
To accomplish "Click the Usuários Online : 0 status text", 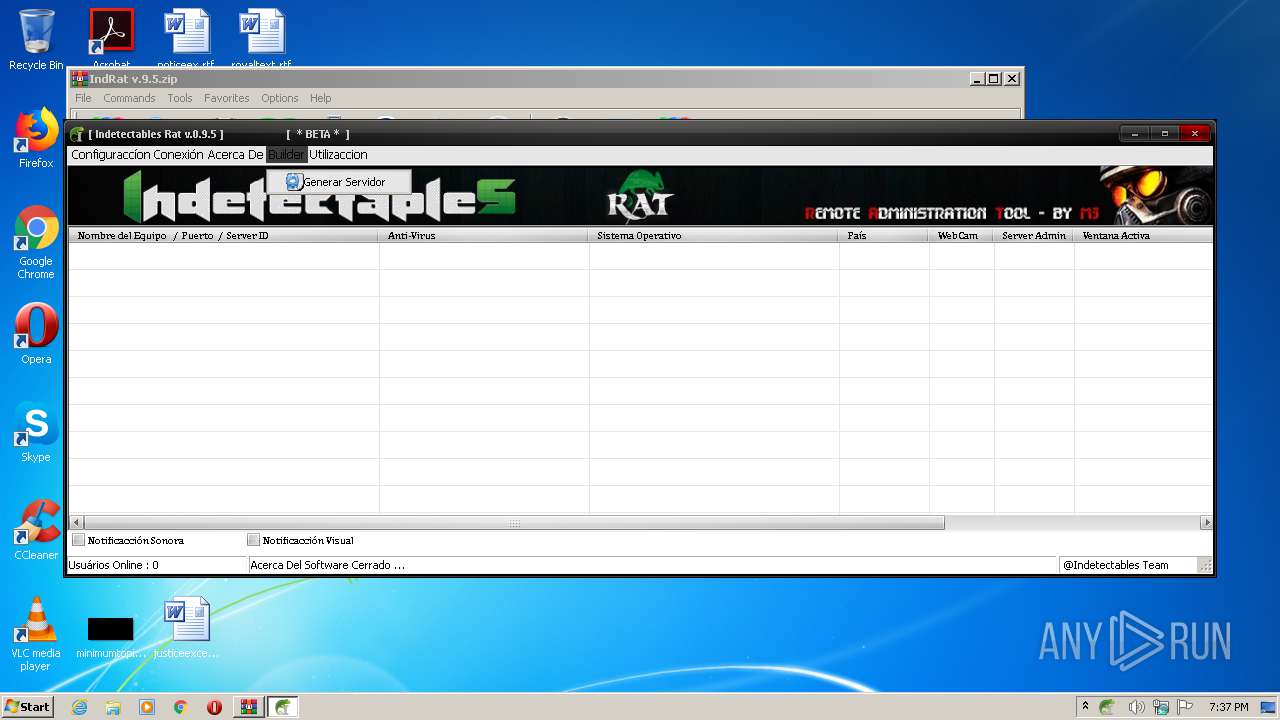I will pyautogui.click(x=113, y=565).
